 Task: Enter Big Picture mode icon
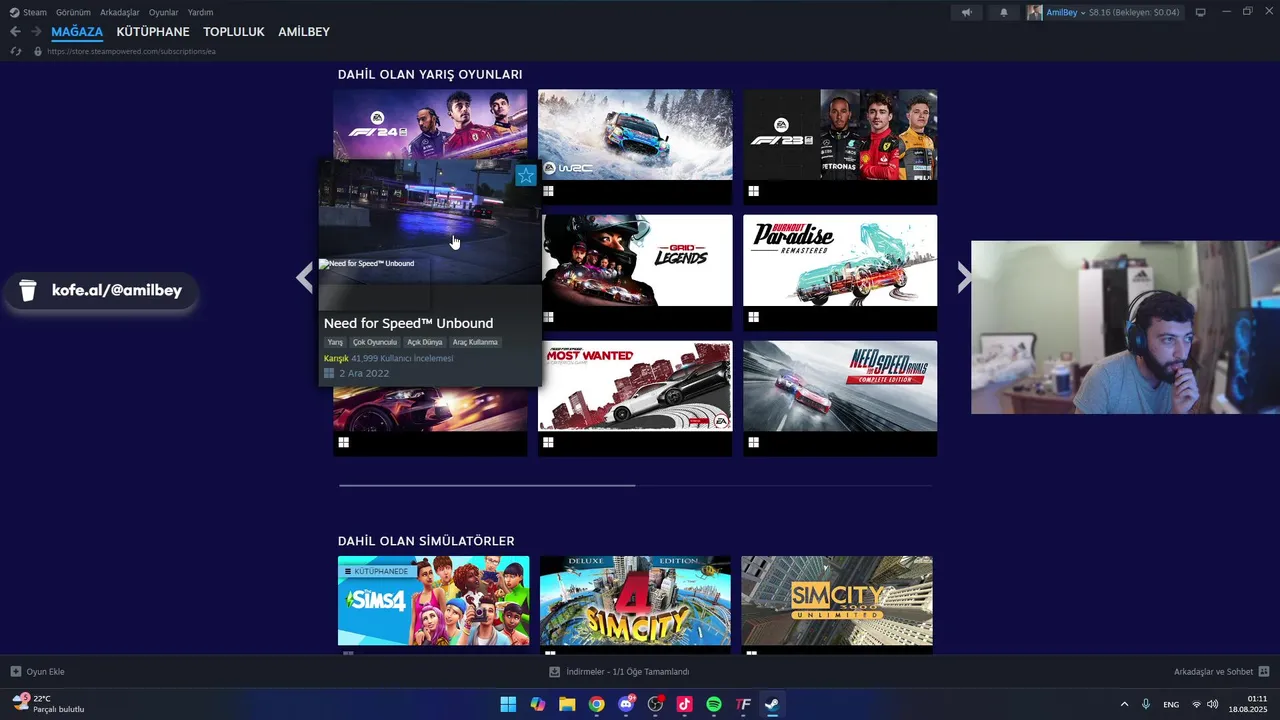pos(1201,12)
